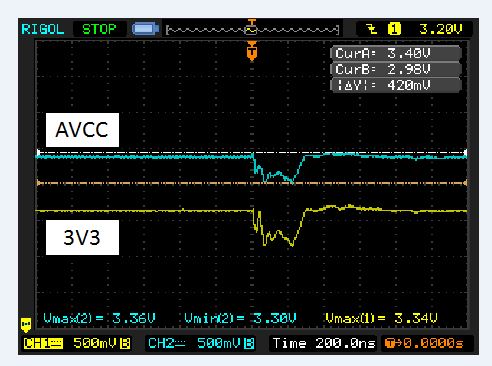Click the CH2 bandwidth limit B icon

pos(249,343)
